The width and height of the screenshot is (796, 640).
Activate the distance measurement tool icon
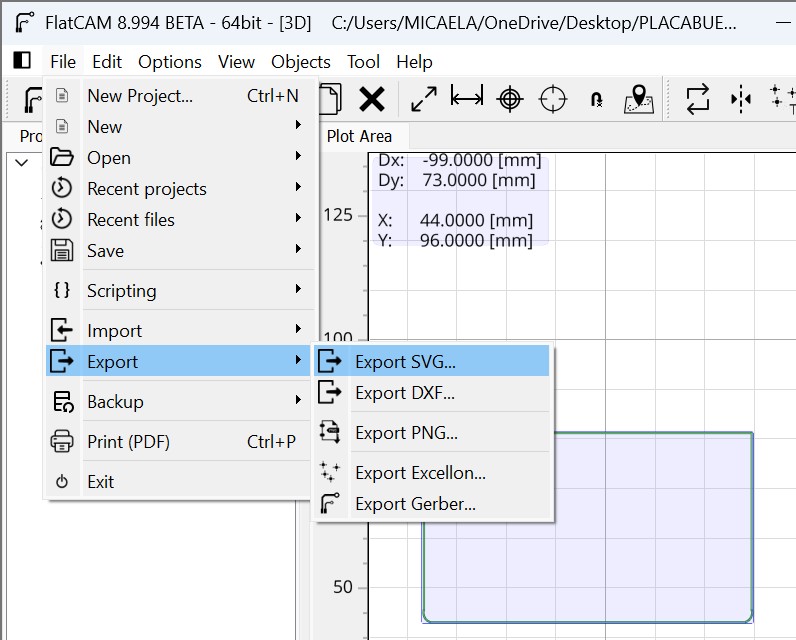point(467,96)
